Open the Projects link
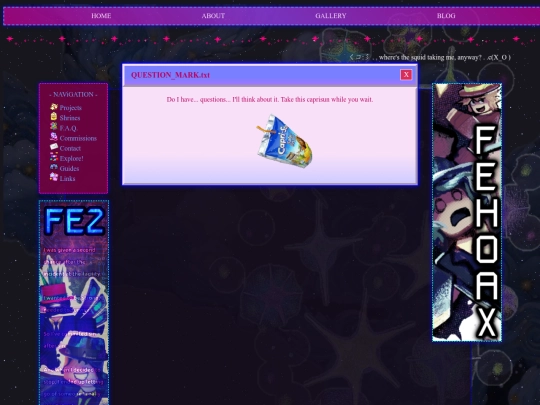 (x=71, y=108)
